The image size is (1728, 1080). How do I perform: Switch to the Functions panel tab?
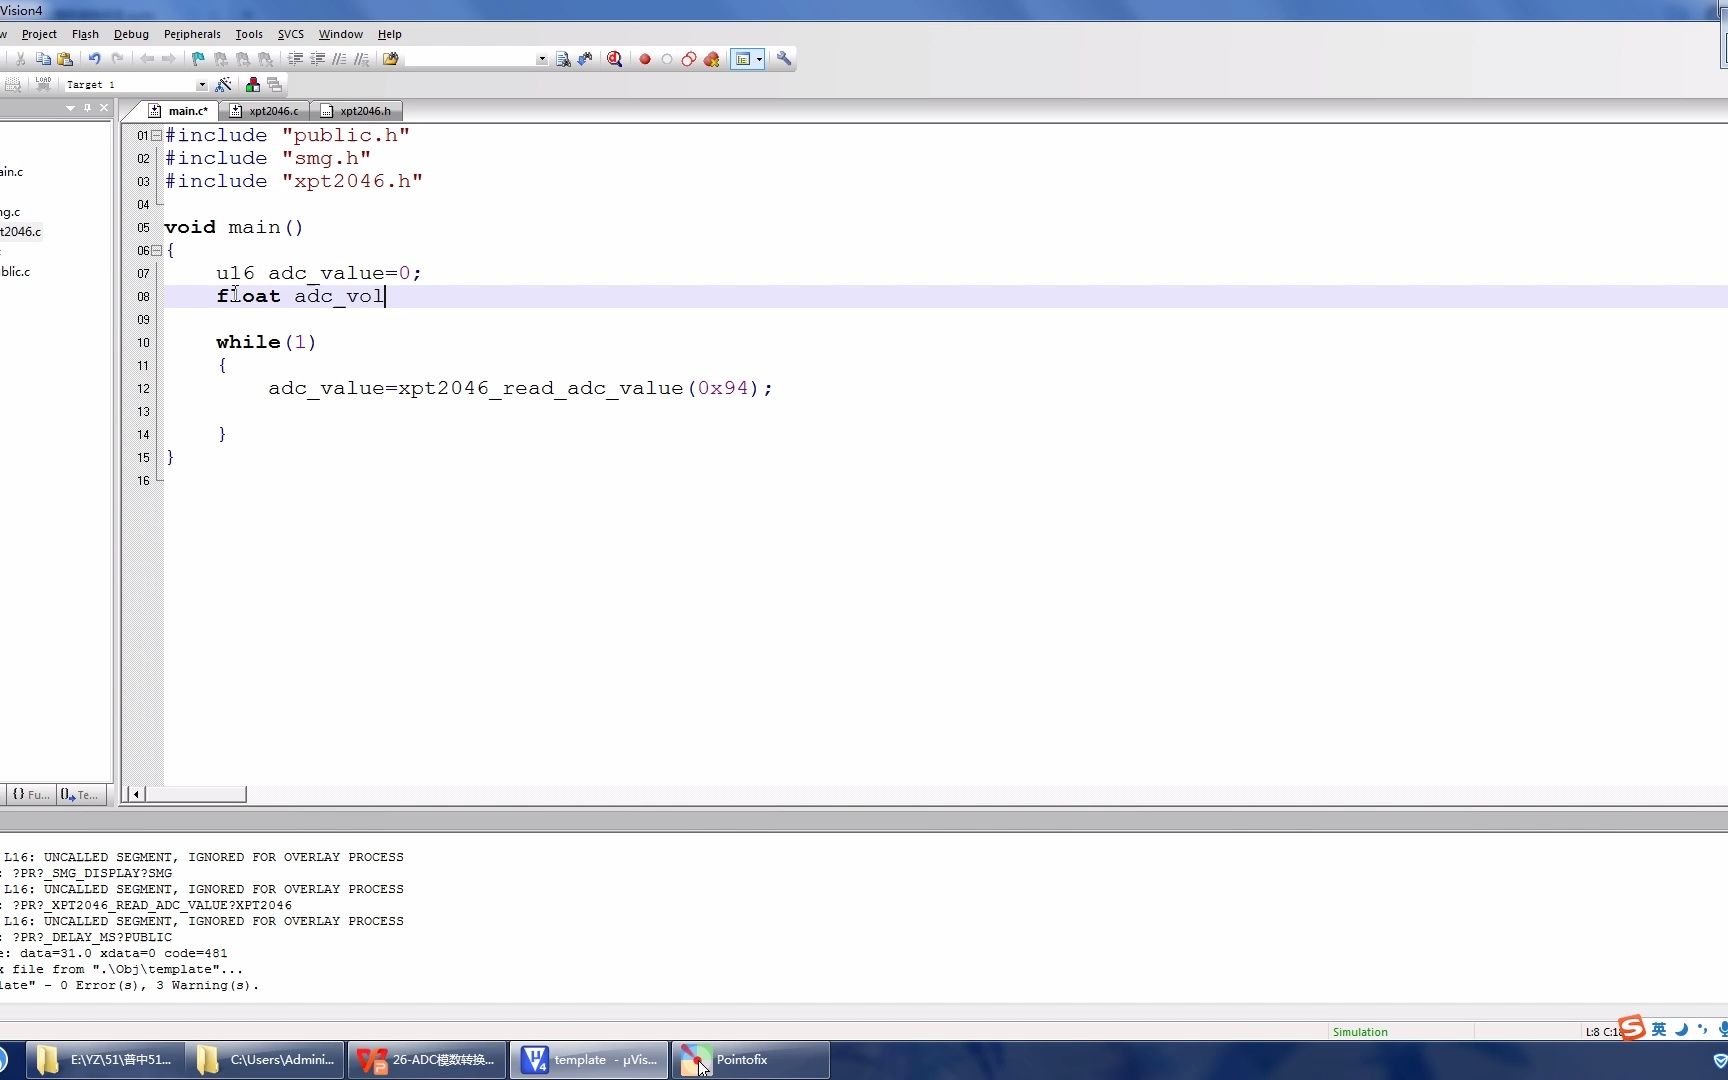[x=30, y=795]
